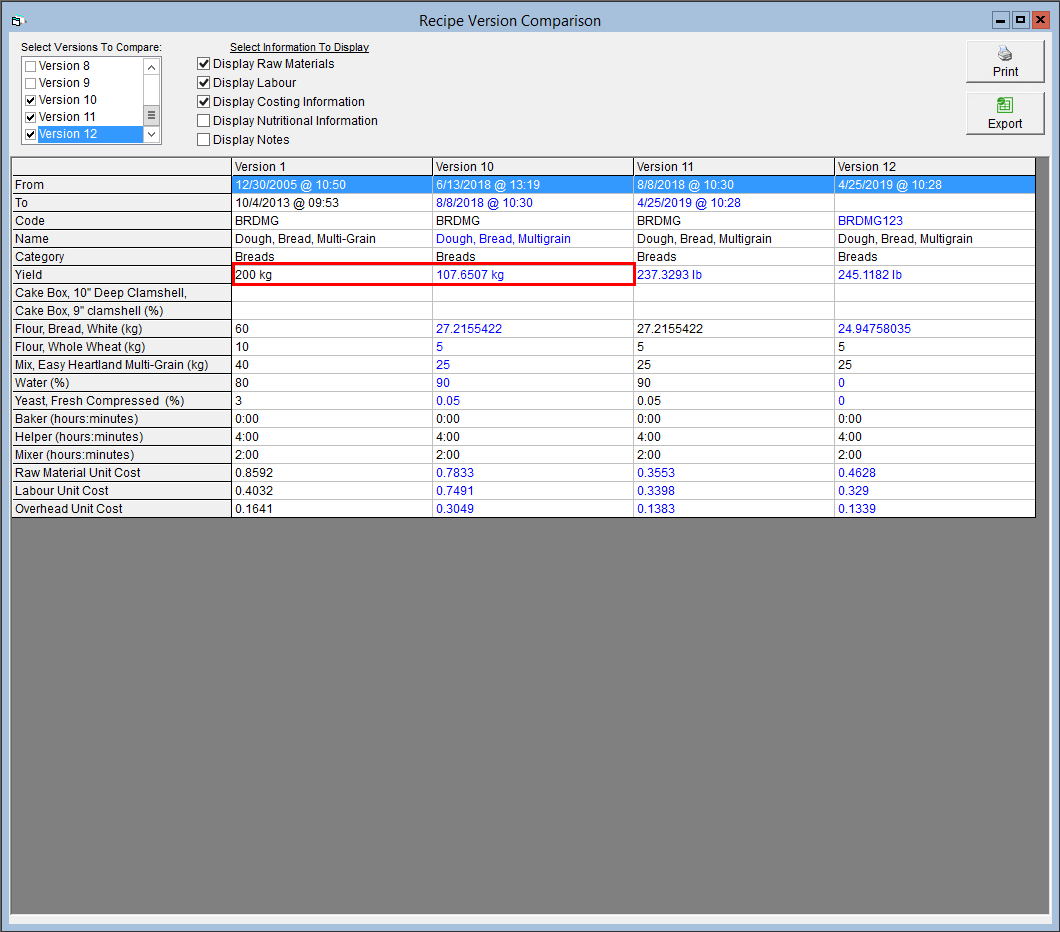
Task: Select the From row label
Action: 122,185
